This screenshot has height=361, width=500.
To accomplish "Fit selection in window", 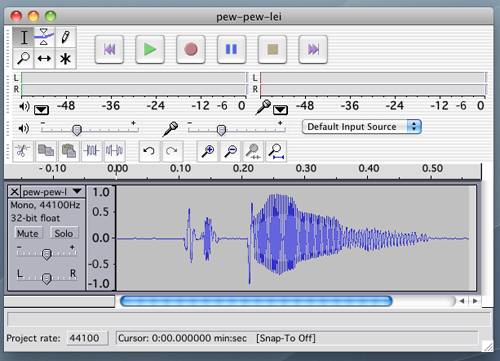I will [x=253, y=151].
